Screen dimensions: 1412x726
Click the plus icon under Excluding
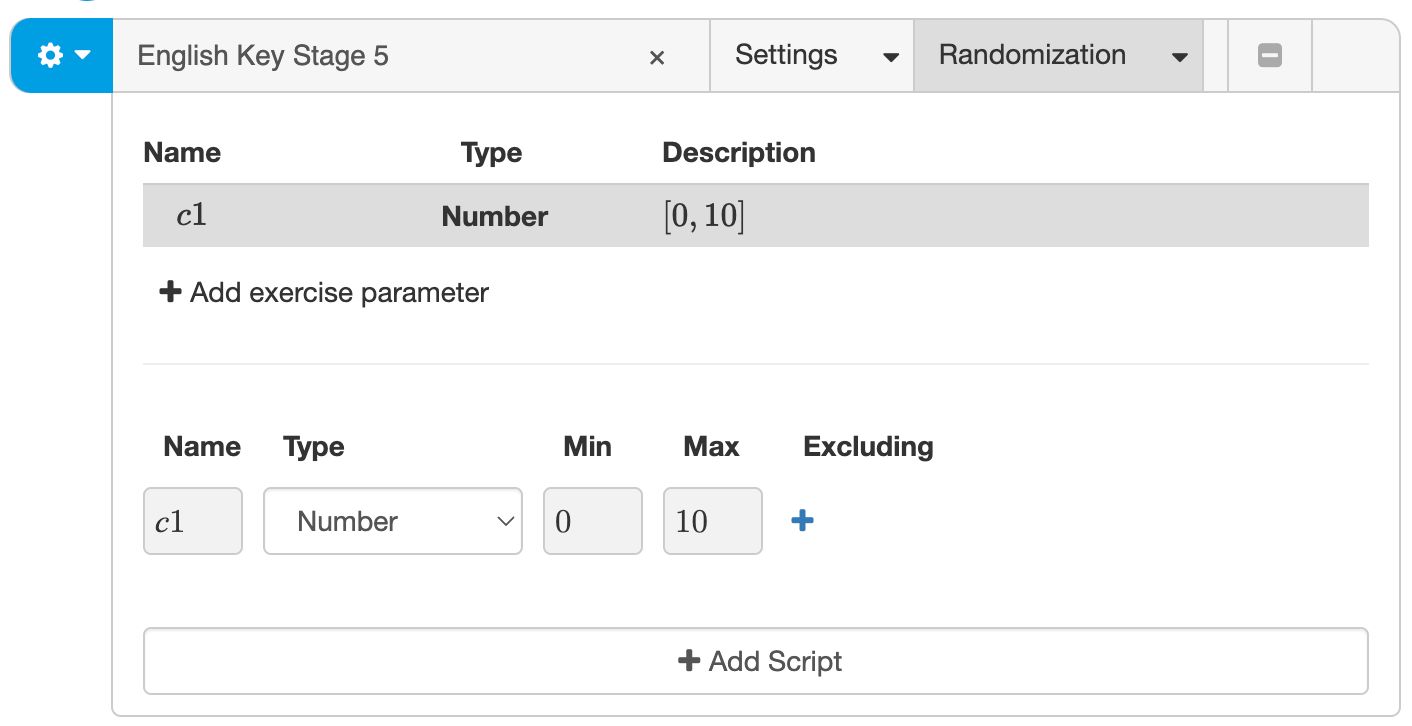801,520
